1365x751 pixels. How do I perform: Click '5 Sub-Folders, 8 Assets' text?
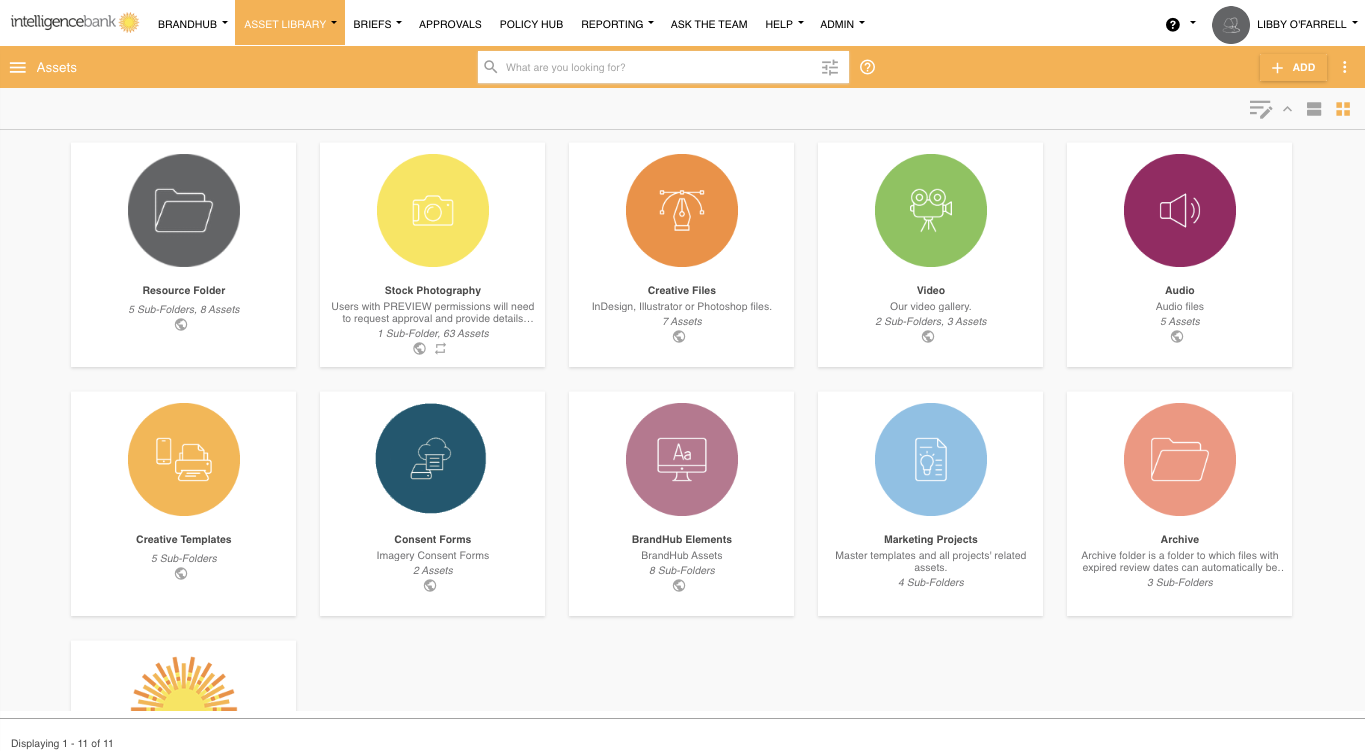tap(184, 310)
